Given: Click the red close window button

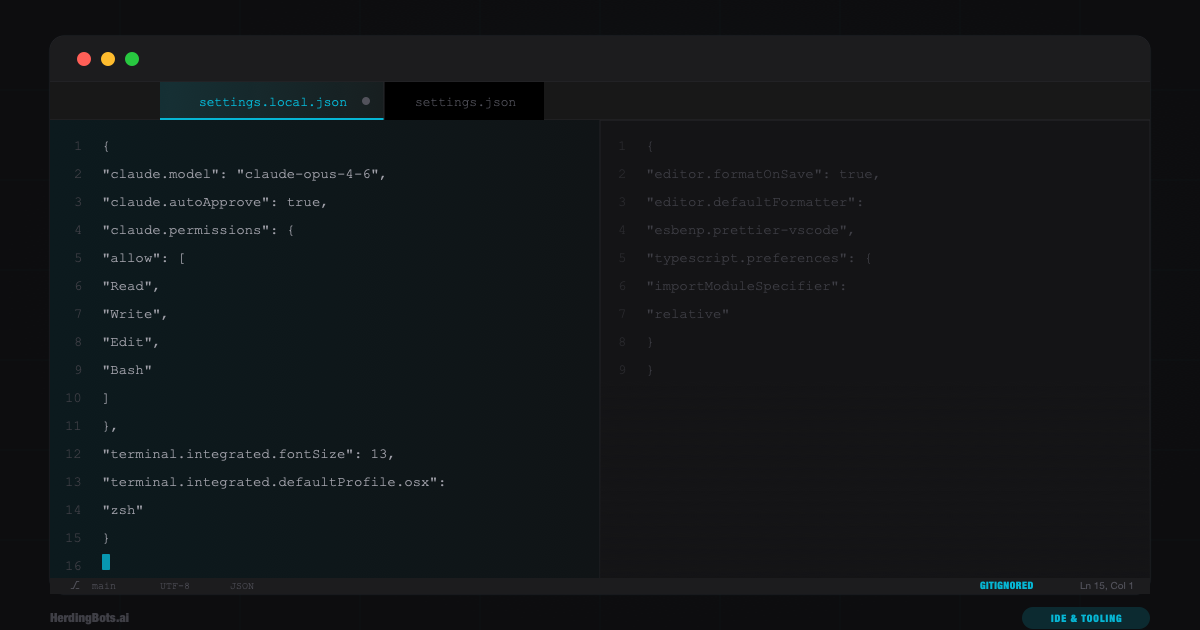Looking at the screenshot, I should pyautogui.click(x=84, y=59).
